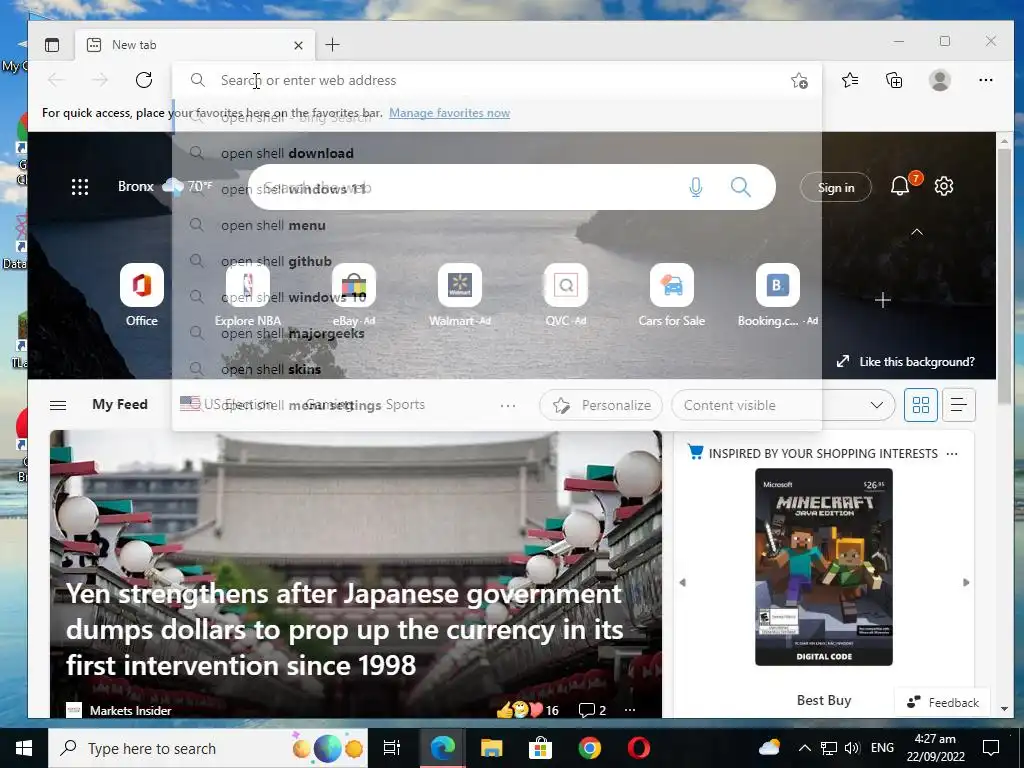Open the app launcher grid icon
1024x768 pixels.
coord(80,187)
